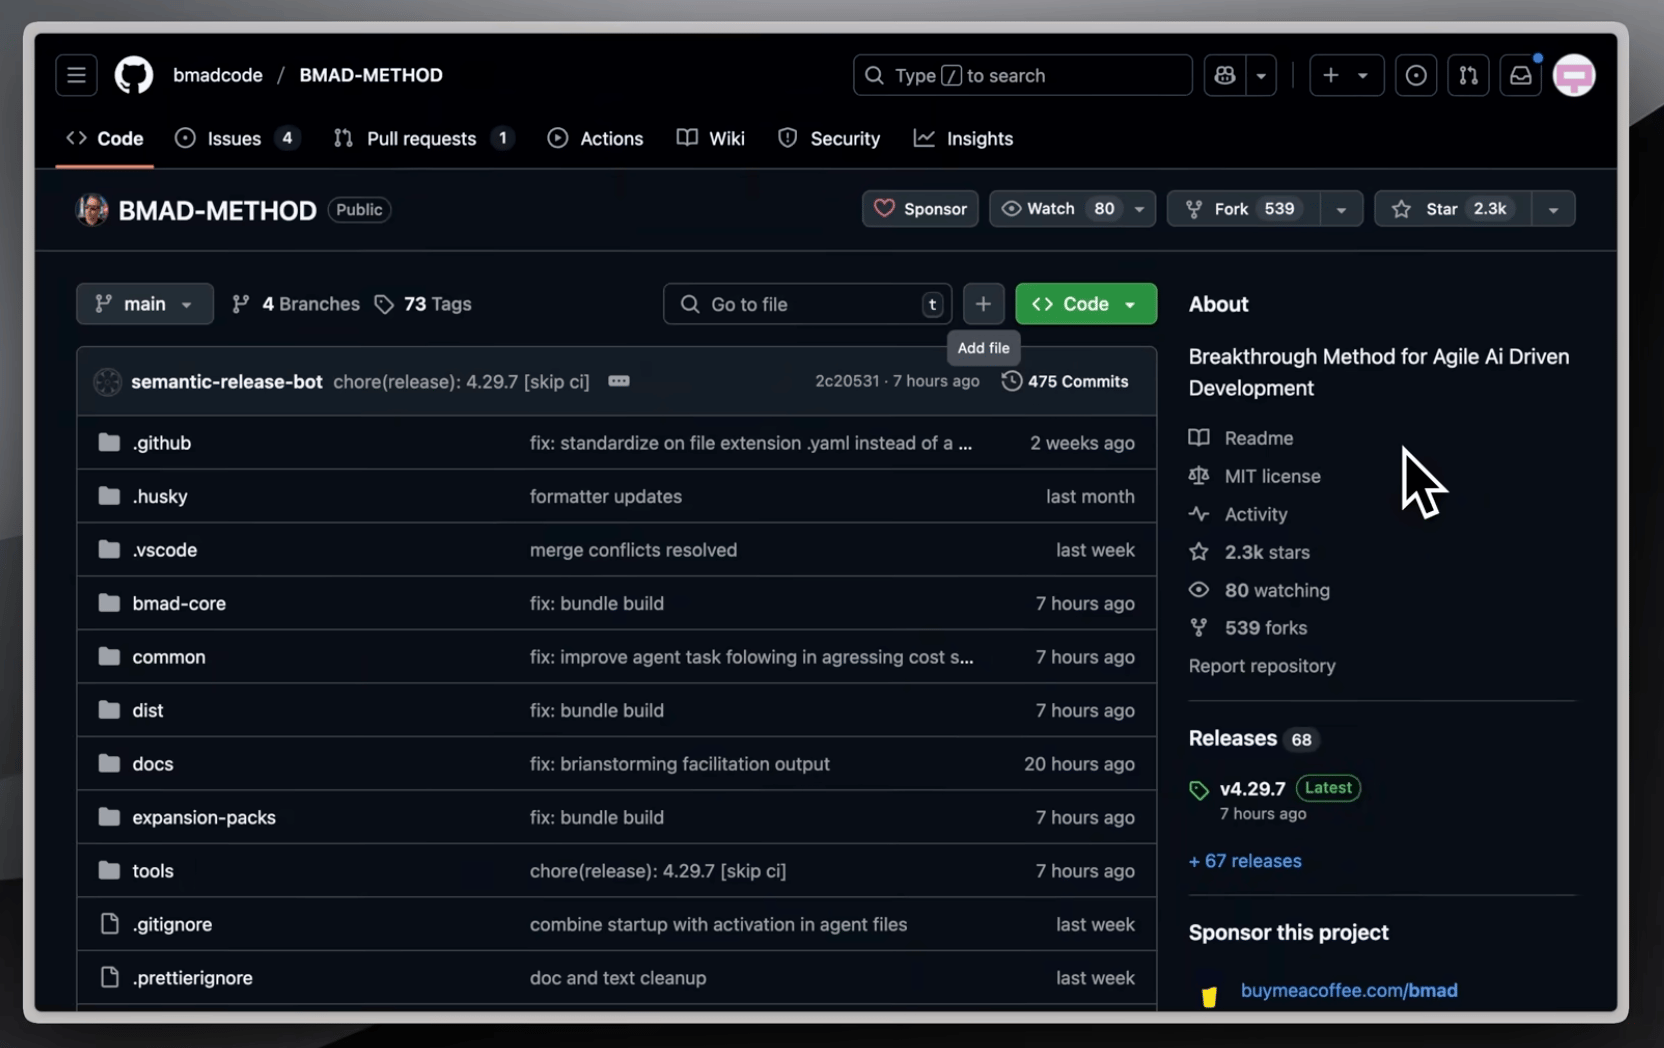Click the Go to file search box
Screen dimensions: 1664x1048
(x=807, y=304)
